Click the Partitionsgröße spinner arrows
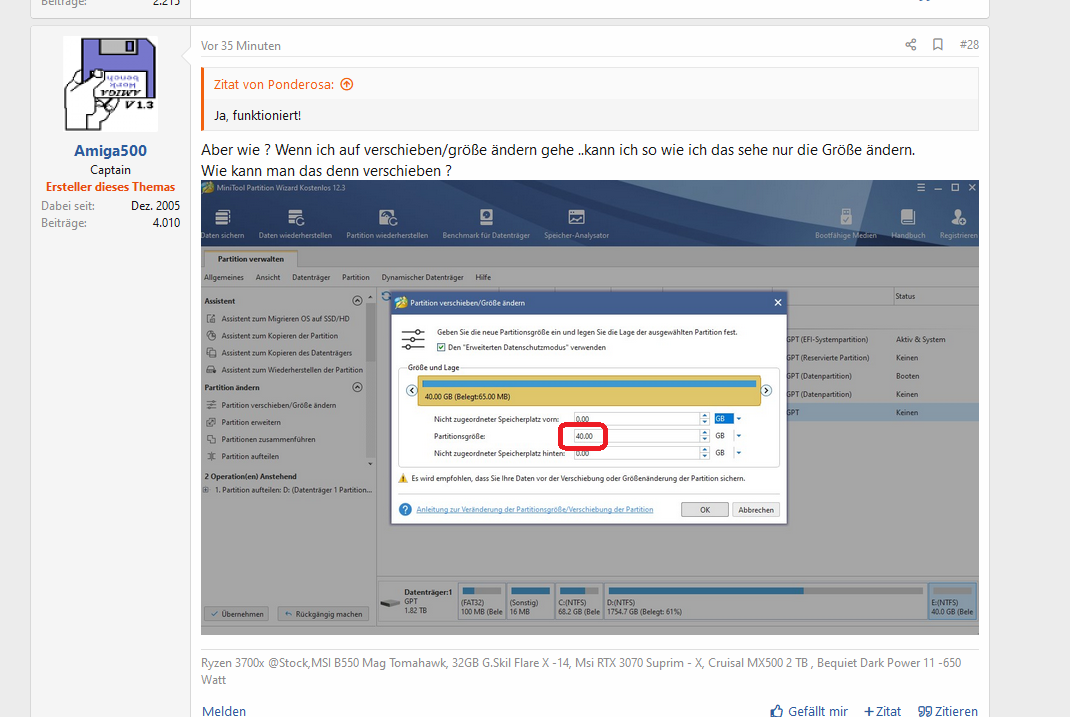 point(704,436)
